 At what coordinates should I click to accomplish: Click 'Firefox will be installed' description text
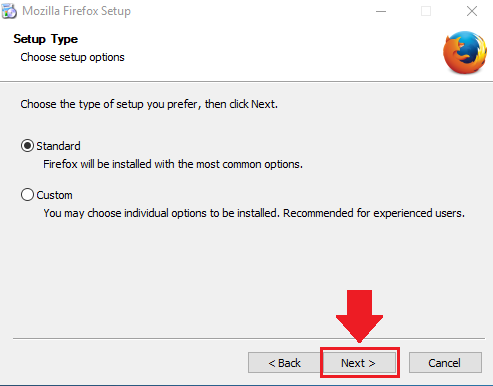173,164
